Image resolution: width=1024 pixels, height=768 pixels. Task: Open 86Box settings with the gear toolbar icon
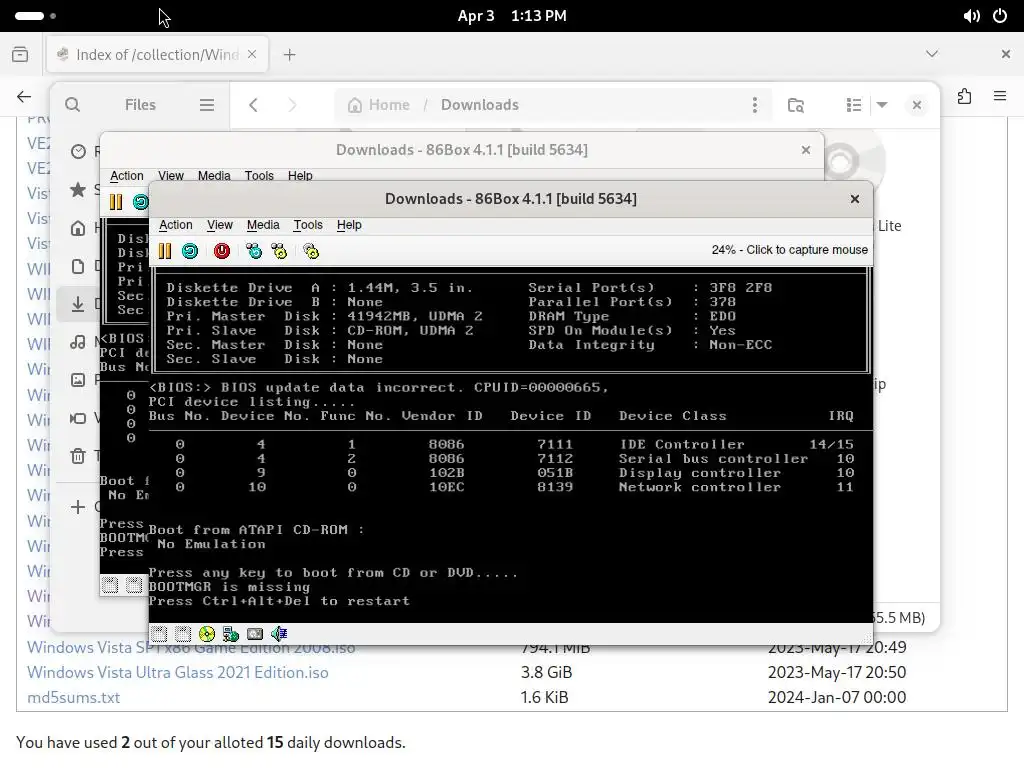312,251
